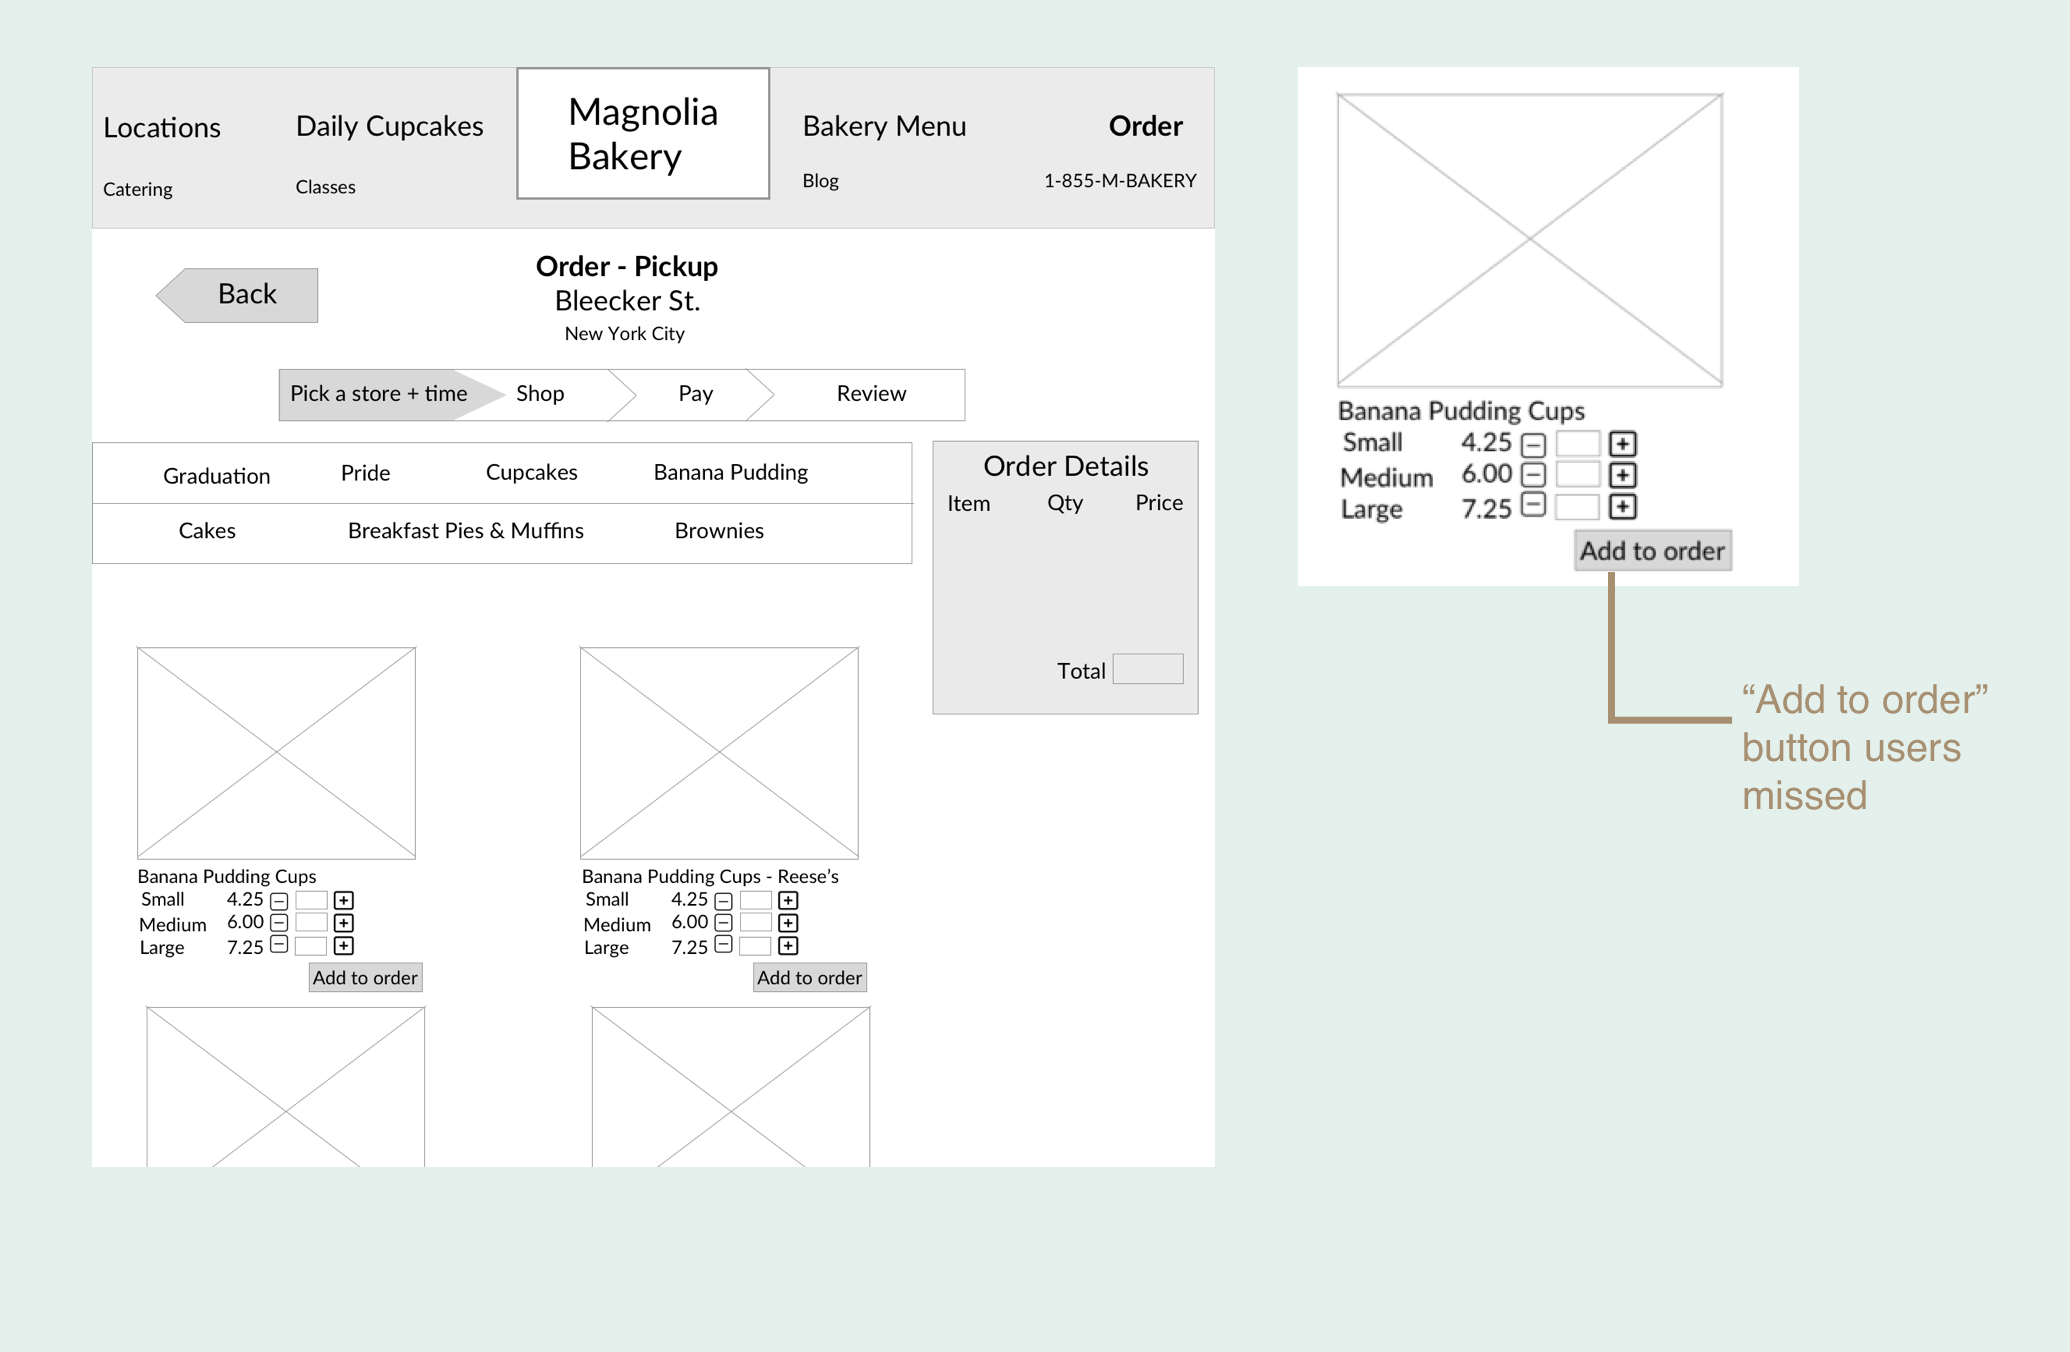Add Banana Pudding Cups to order

coord(365,977)
